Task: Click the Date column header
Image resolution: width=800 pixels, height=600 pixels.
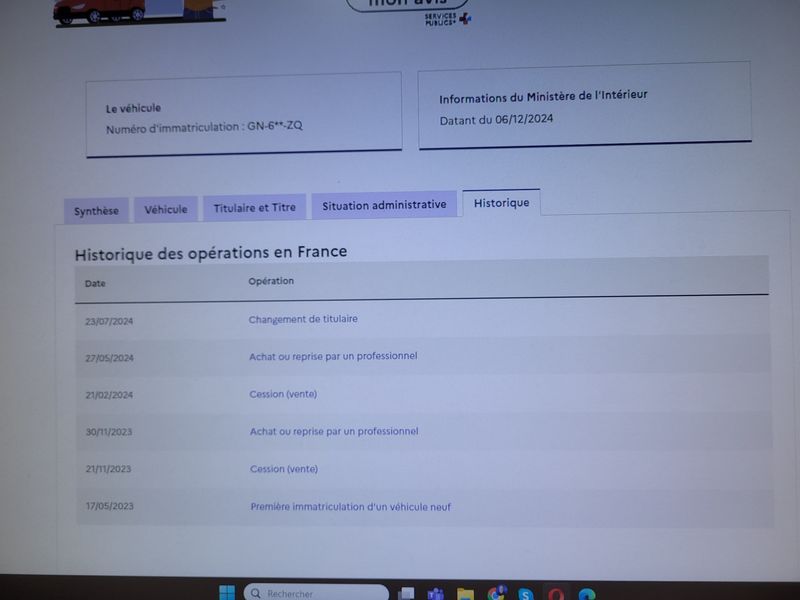Action: [x=95, y=284]
